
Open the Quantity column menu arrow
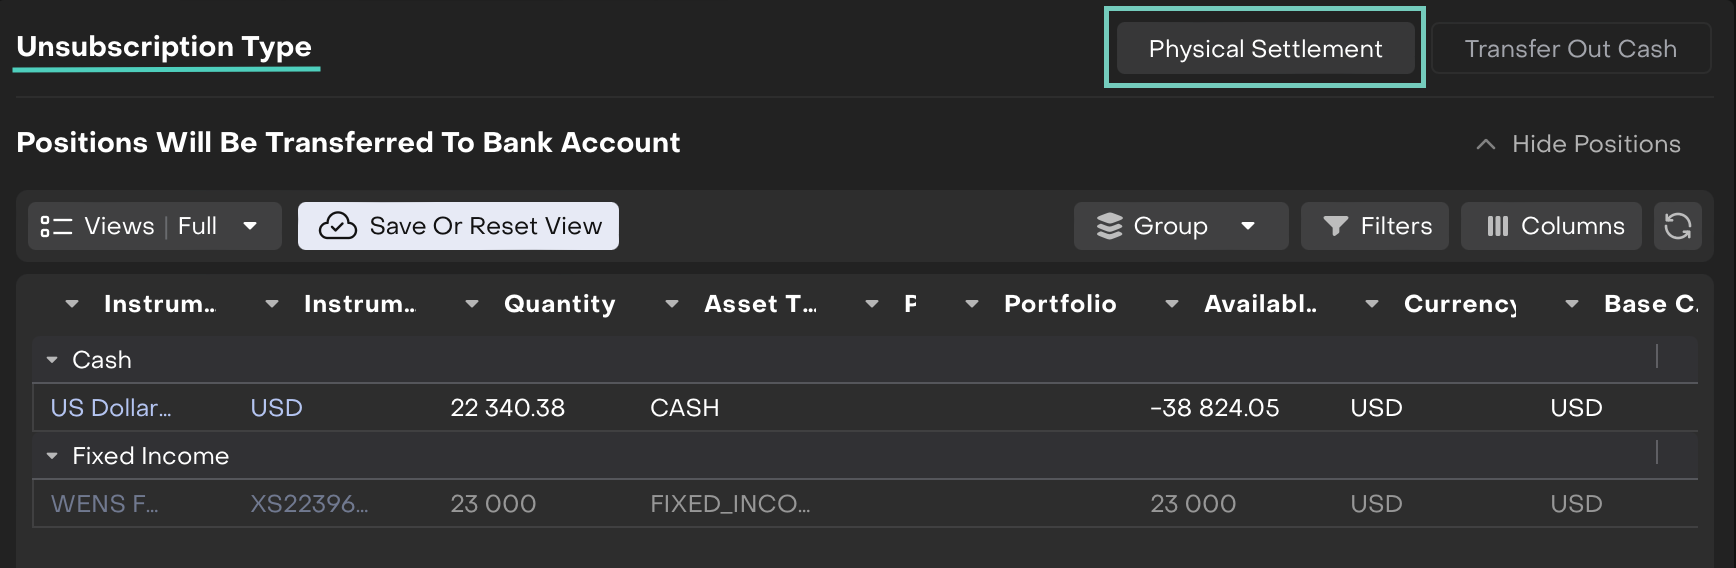tap(472, 304)
